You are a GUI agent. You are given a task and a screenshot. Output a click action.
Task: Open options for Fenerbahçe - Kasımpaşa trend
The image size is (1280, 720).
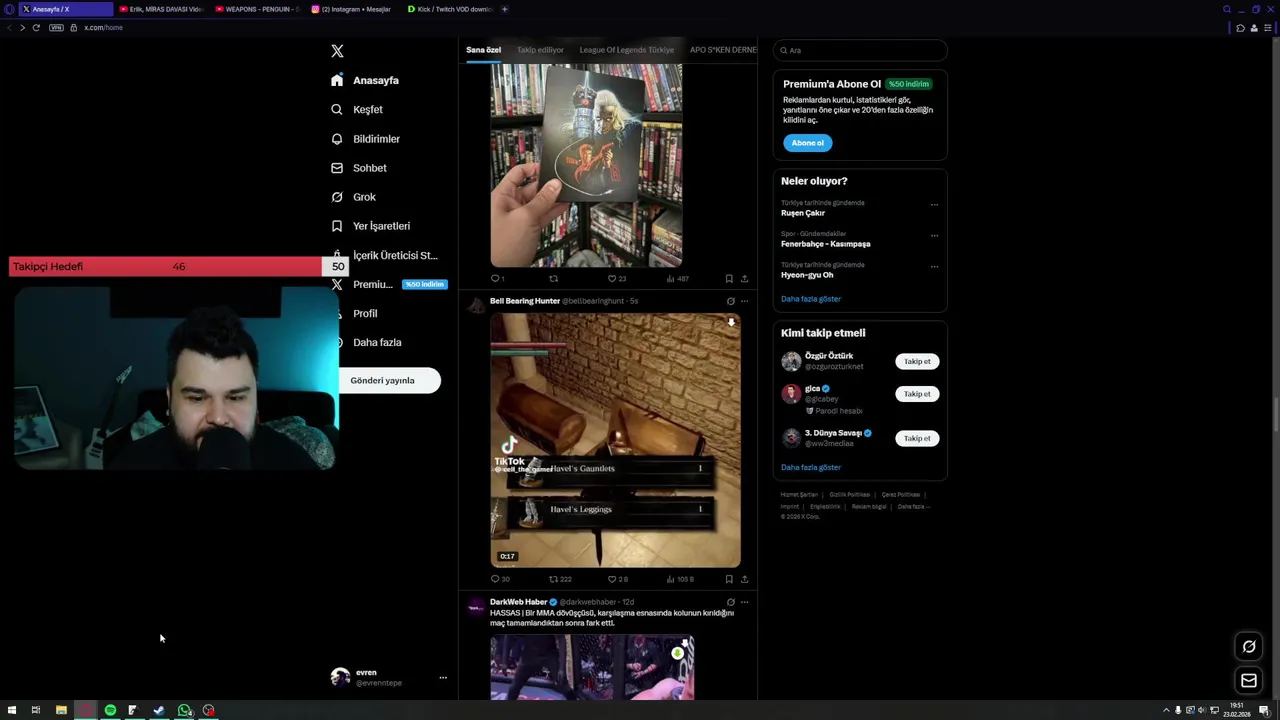point(934,236)
